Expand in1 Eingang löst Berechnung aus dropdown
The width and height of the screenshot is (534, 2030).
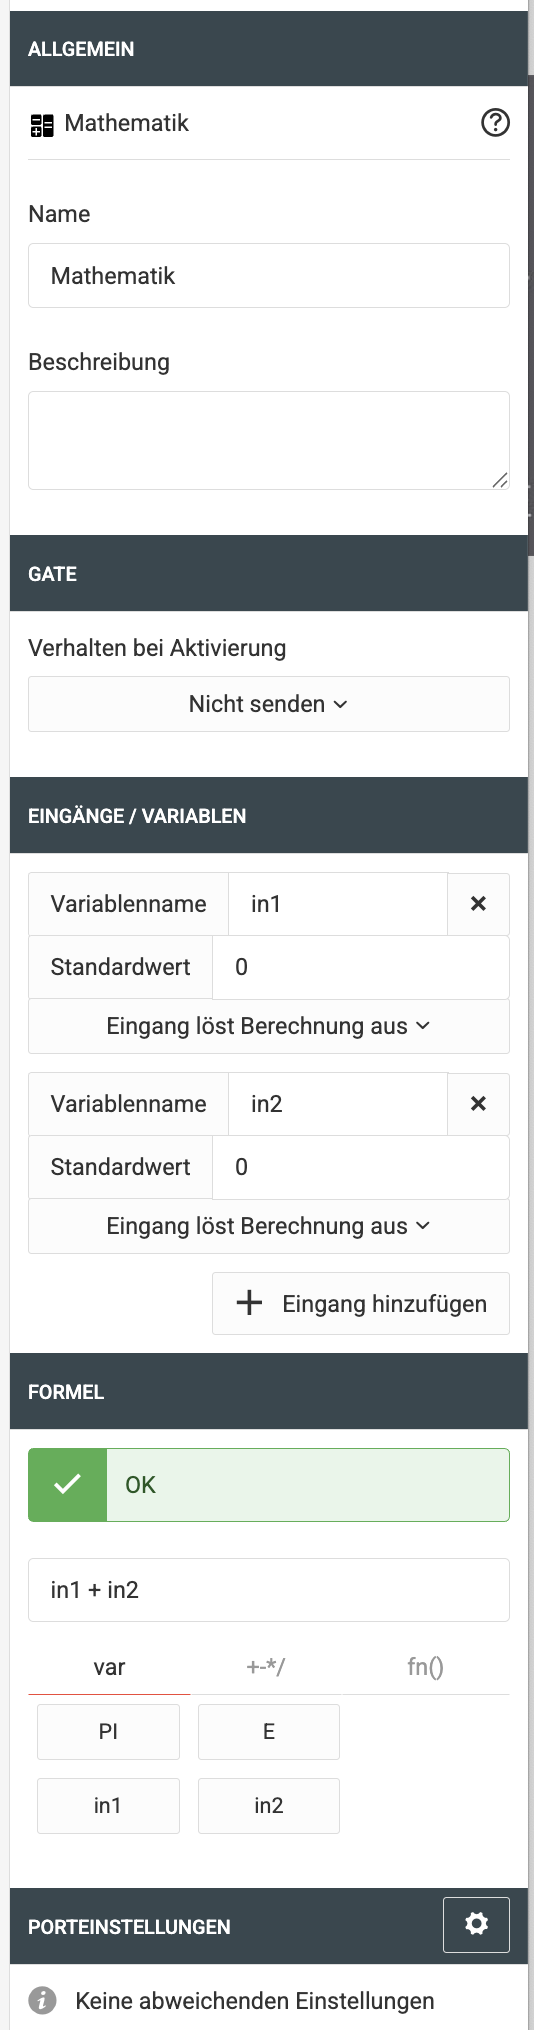[269, 1026]
